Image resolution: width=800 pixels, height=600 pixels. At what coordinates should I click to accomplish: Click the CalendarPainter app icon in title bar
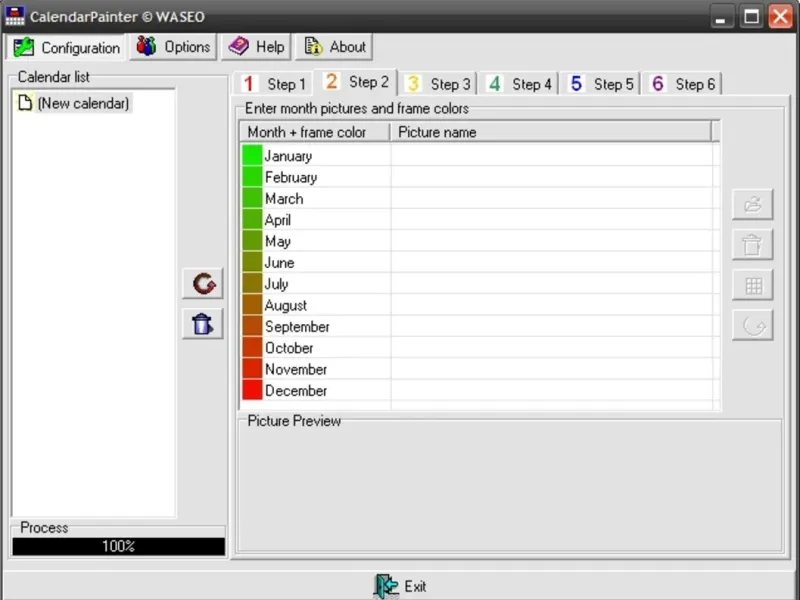point(14,16)
